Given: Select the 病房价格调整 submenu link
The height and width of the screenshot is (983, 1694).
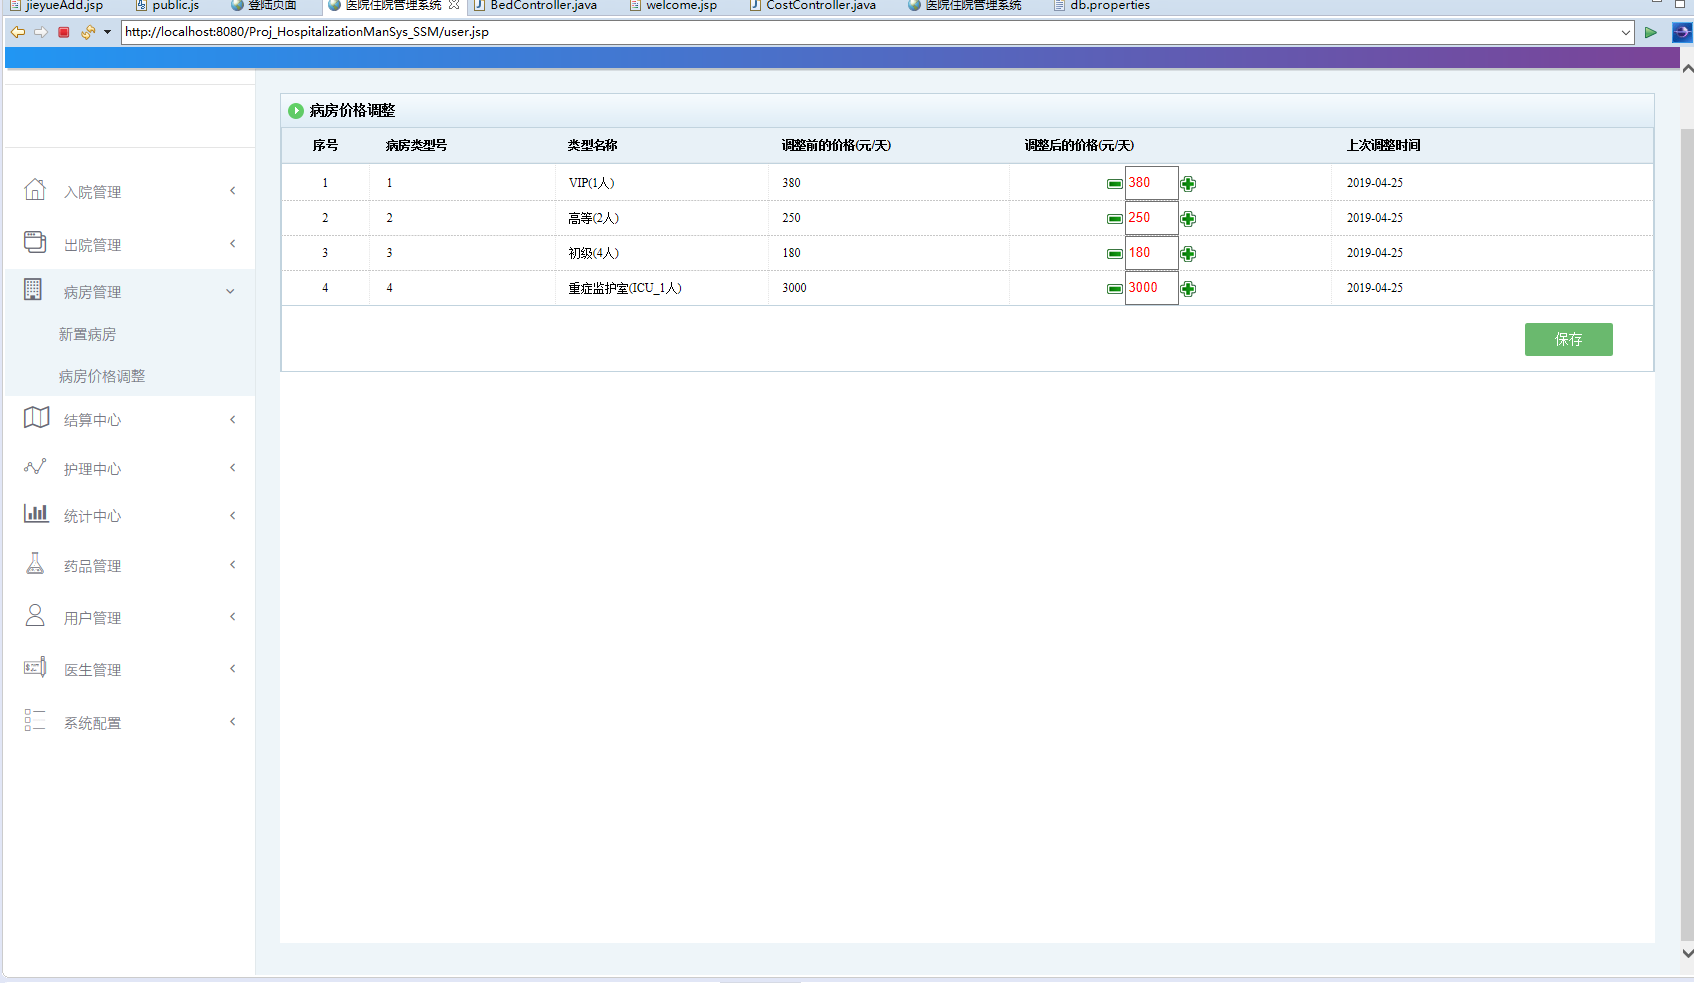Looking at the screenshot, I should pyautogui.click(x=102, y=377).
